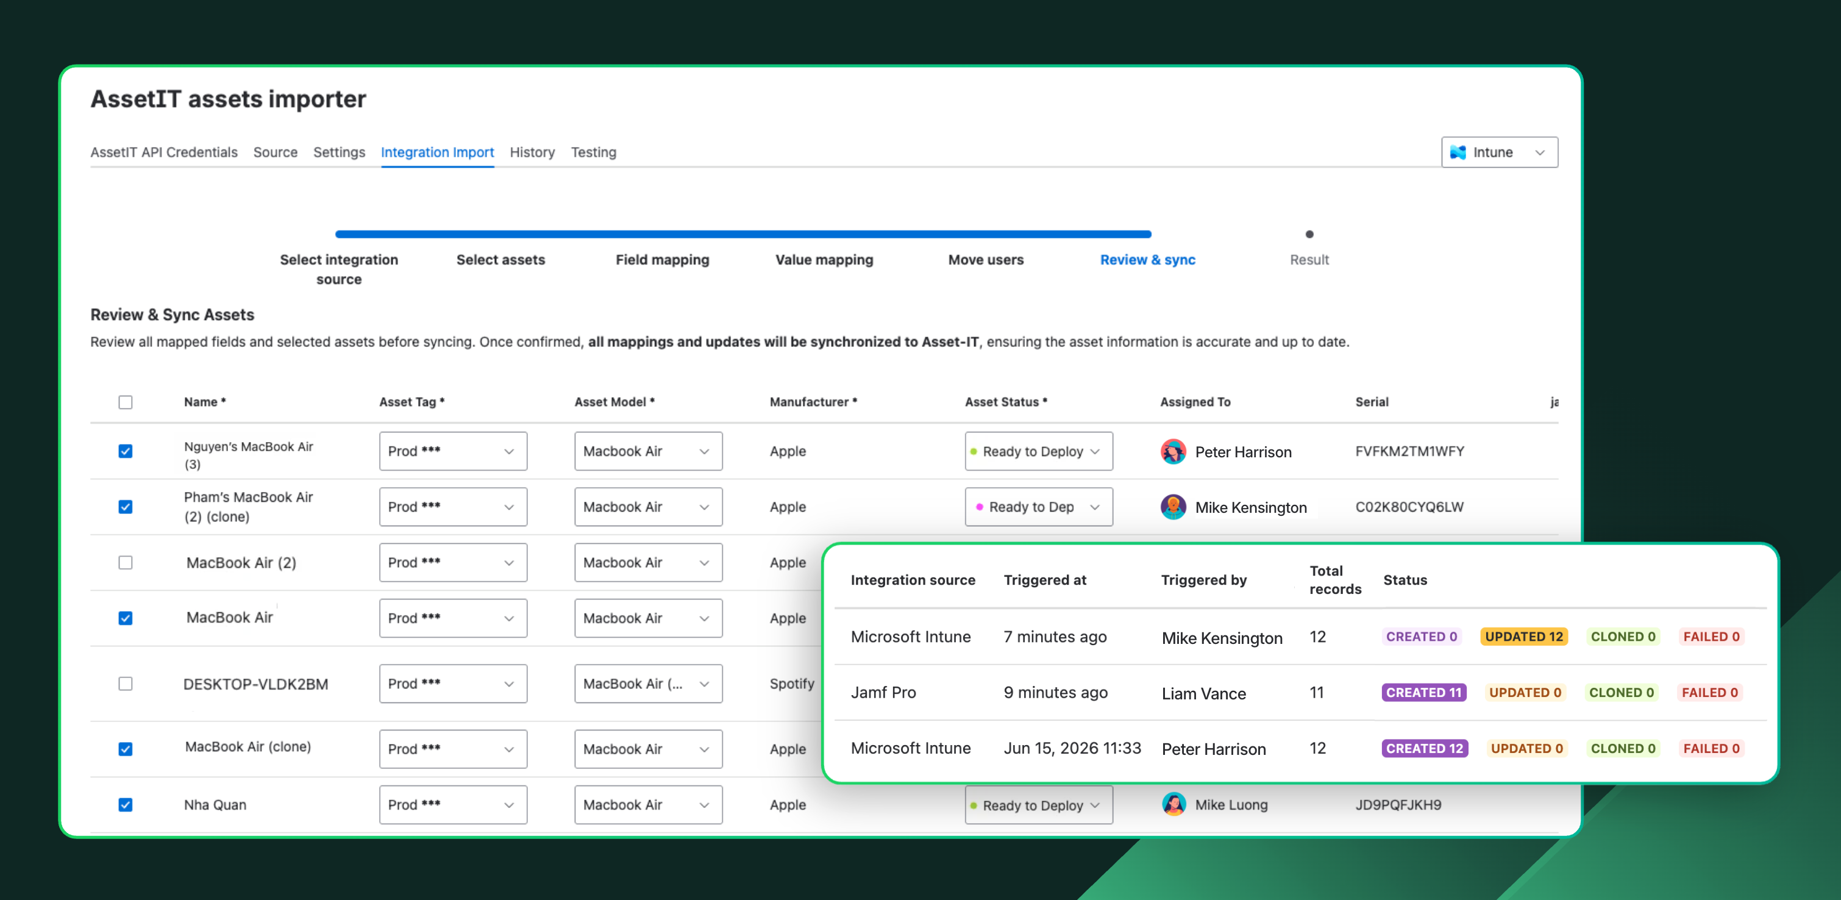Viewport: 1841px width, 900px height.
Task: Click the Result step label
Action: click(x=1309, y=260)
